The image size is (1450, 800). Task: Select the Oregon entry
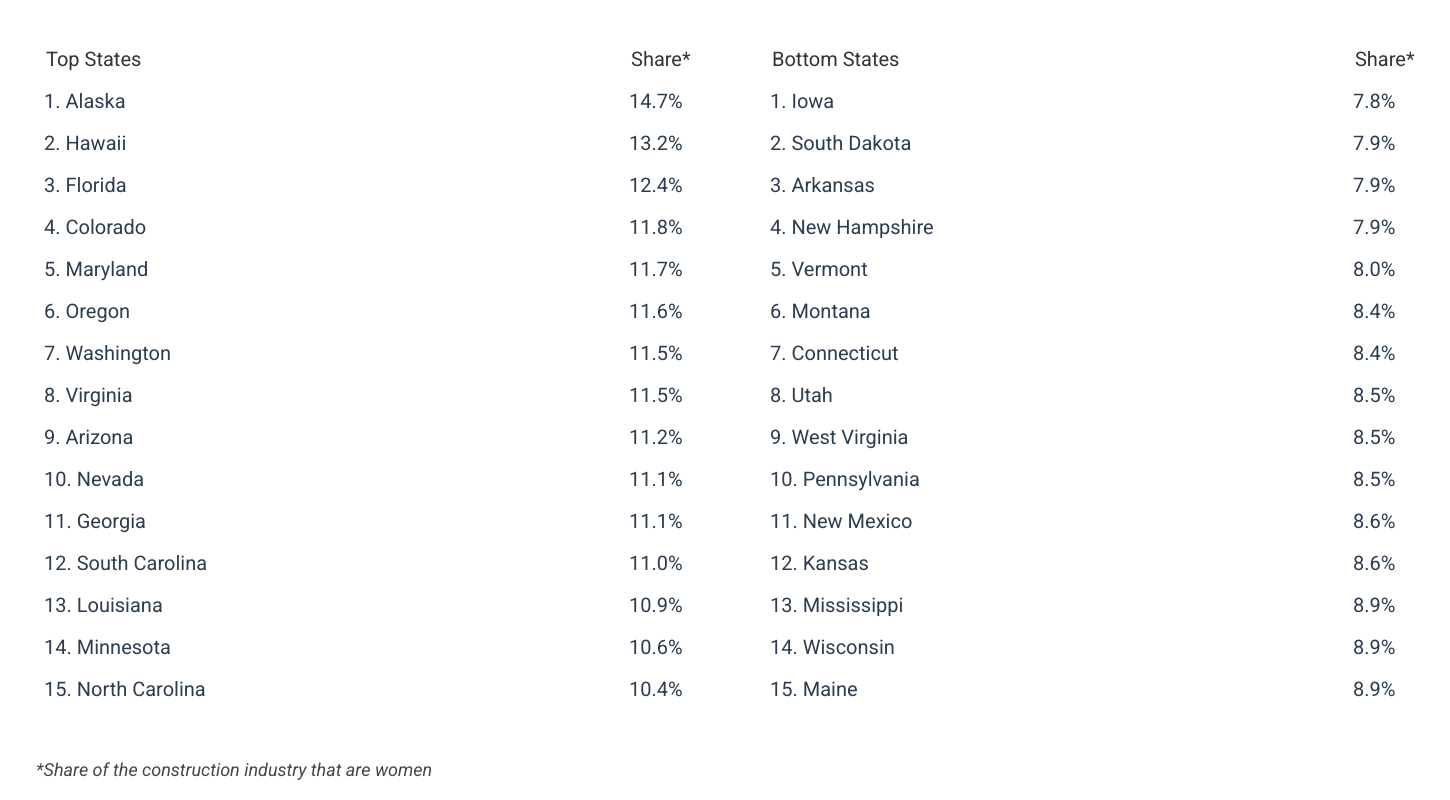tap(87, 311)
